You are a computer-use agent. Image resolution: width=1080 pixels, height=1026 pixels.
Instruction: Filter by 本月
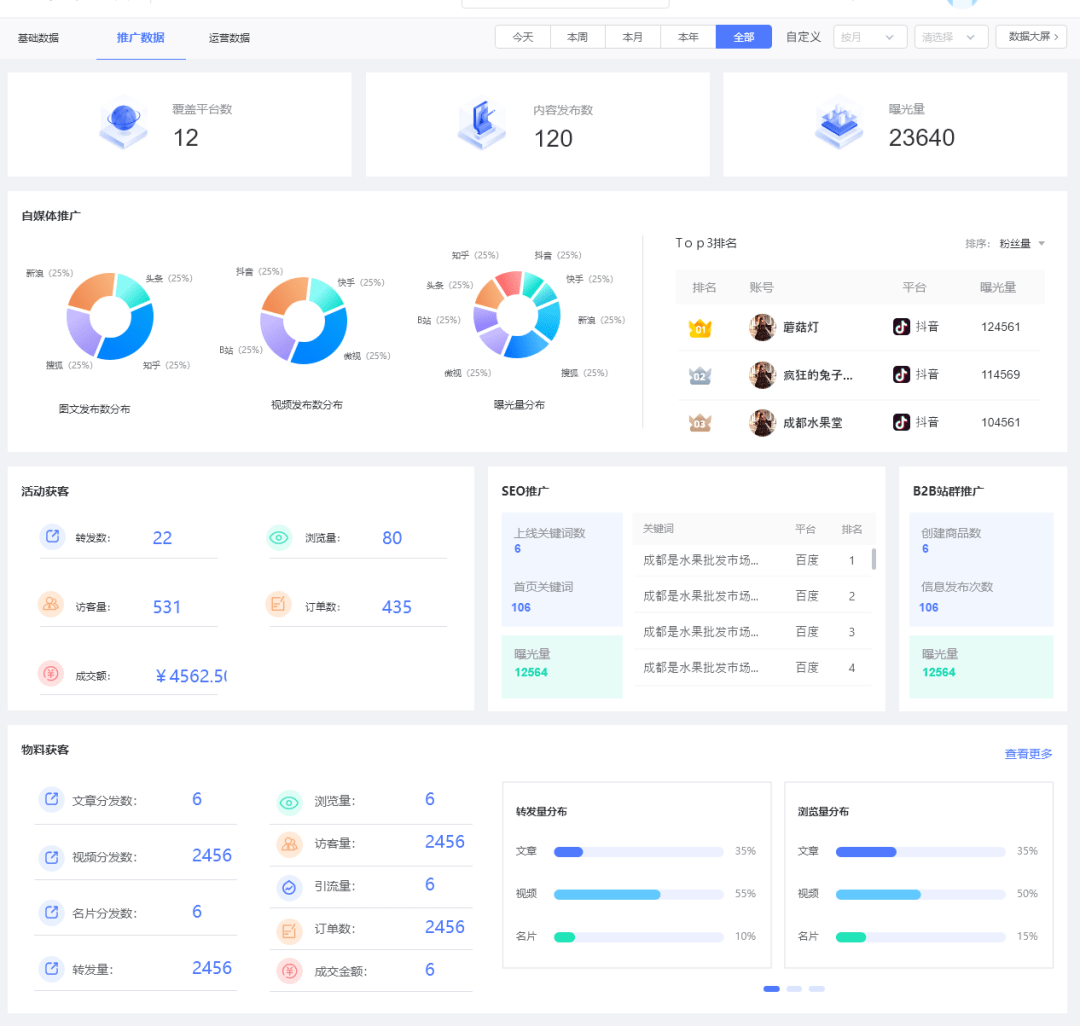[633, 37]
